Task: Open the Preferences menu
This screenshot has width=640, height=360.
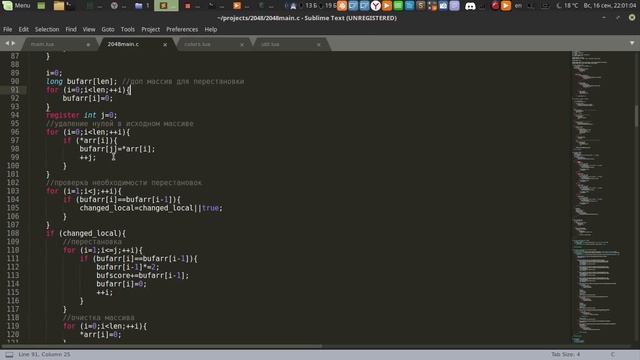Action: (x=182, y=29)
